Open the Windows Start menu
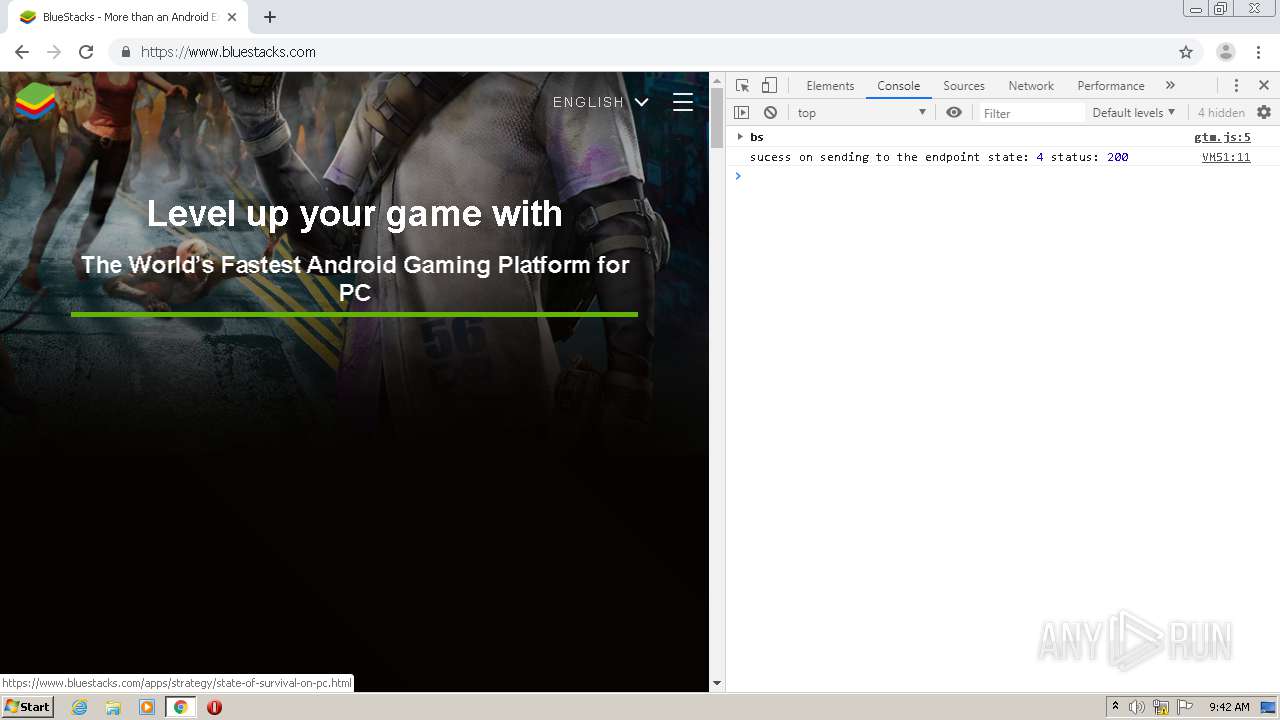1280x720 pixels. point(27,707)
